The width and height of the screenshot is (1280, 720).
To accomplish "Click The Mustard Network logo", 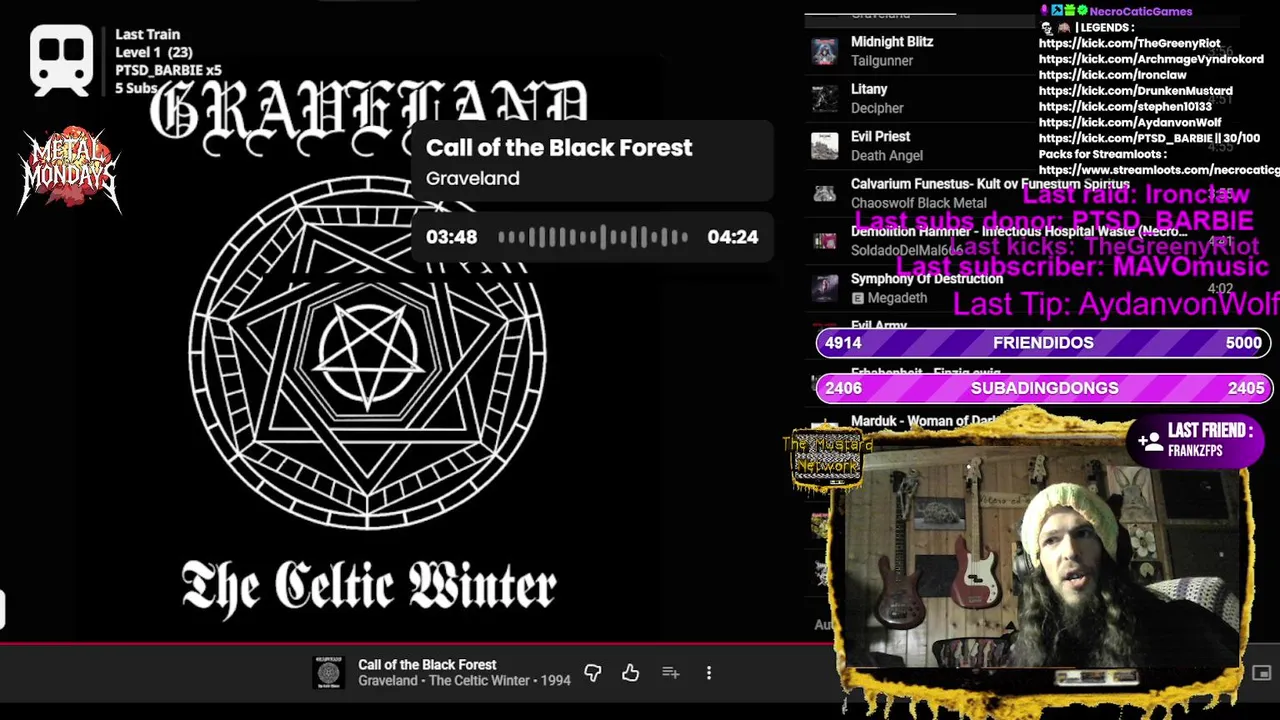I will point(826,458).
